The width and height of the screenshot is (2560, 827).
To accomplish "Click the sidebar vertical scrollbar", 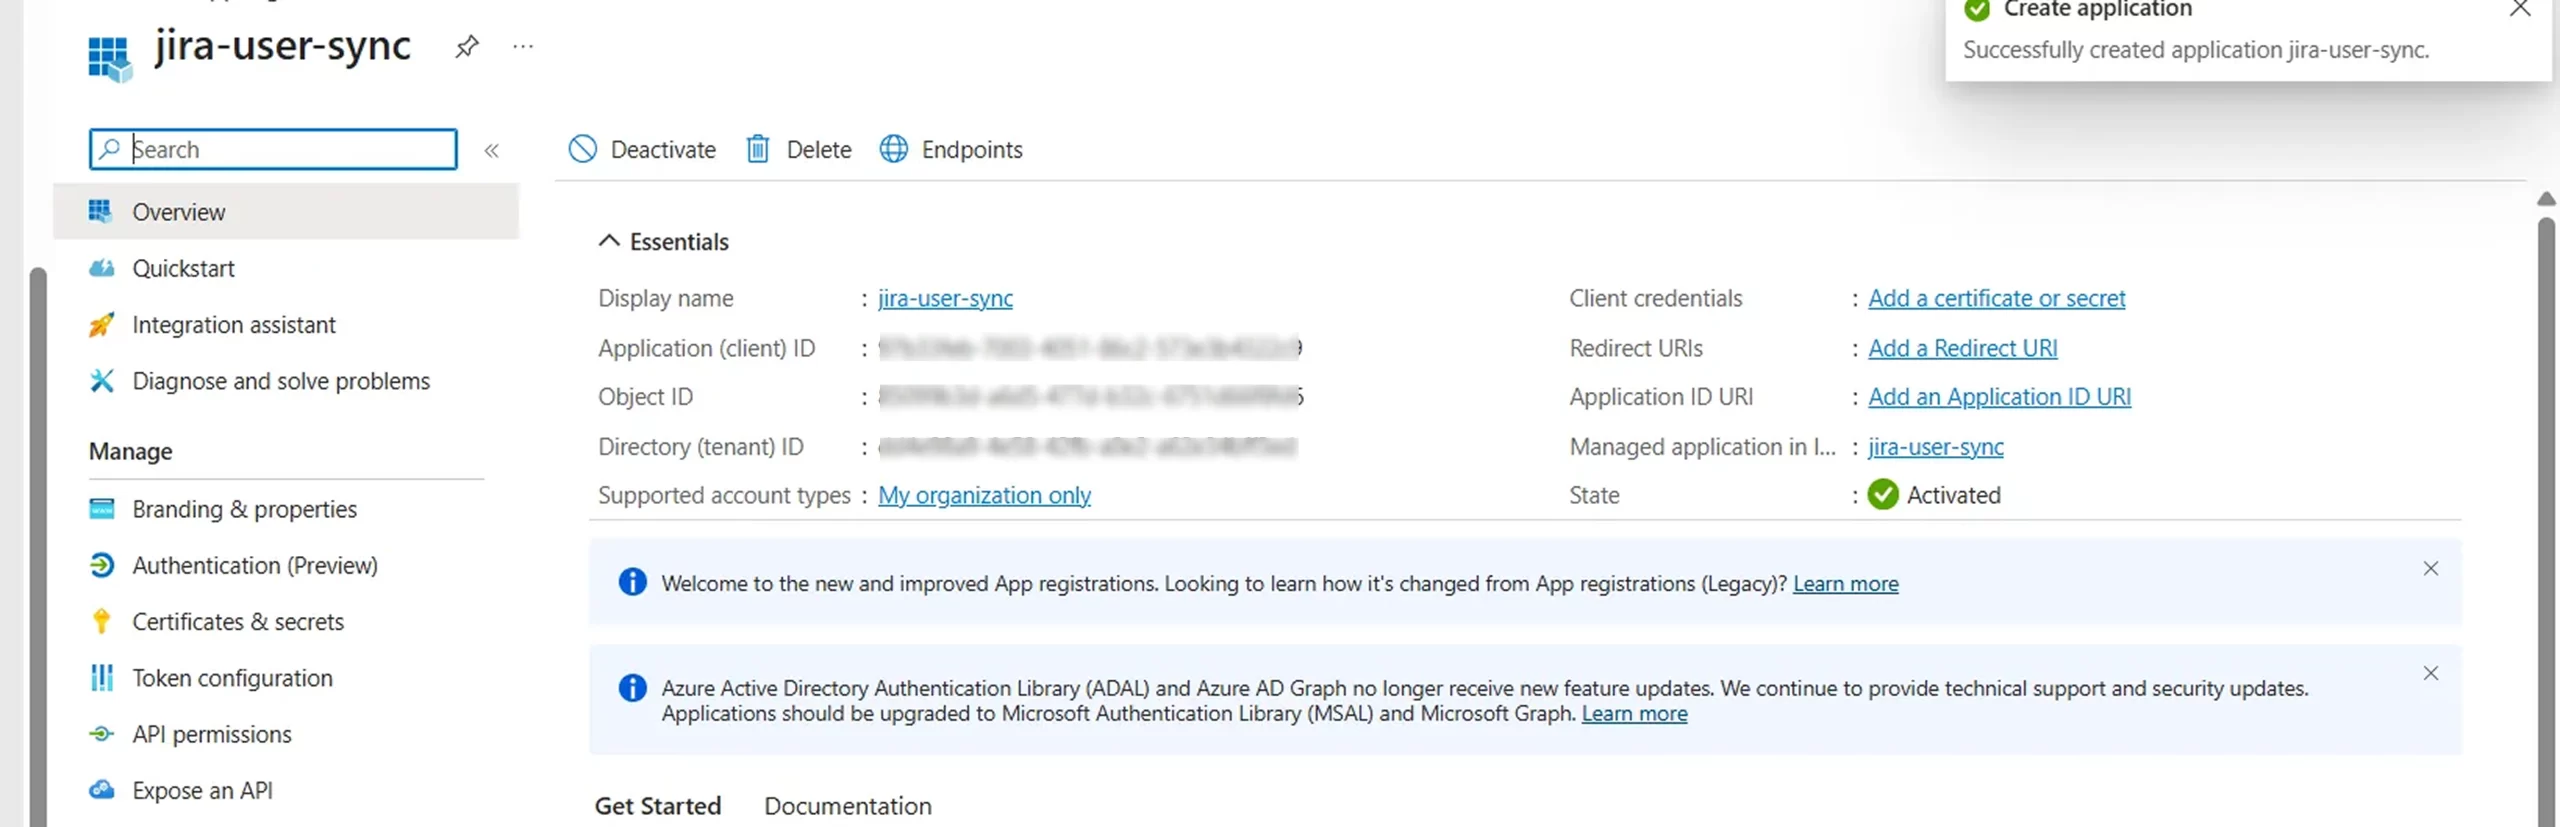I will [38, 546].
